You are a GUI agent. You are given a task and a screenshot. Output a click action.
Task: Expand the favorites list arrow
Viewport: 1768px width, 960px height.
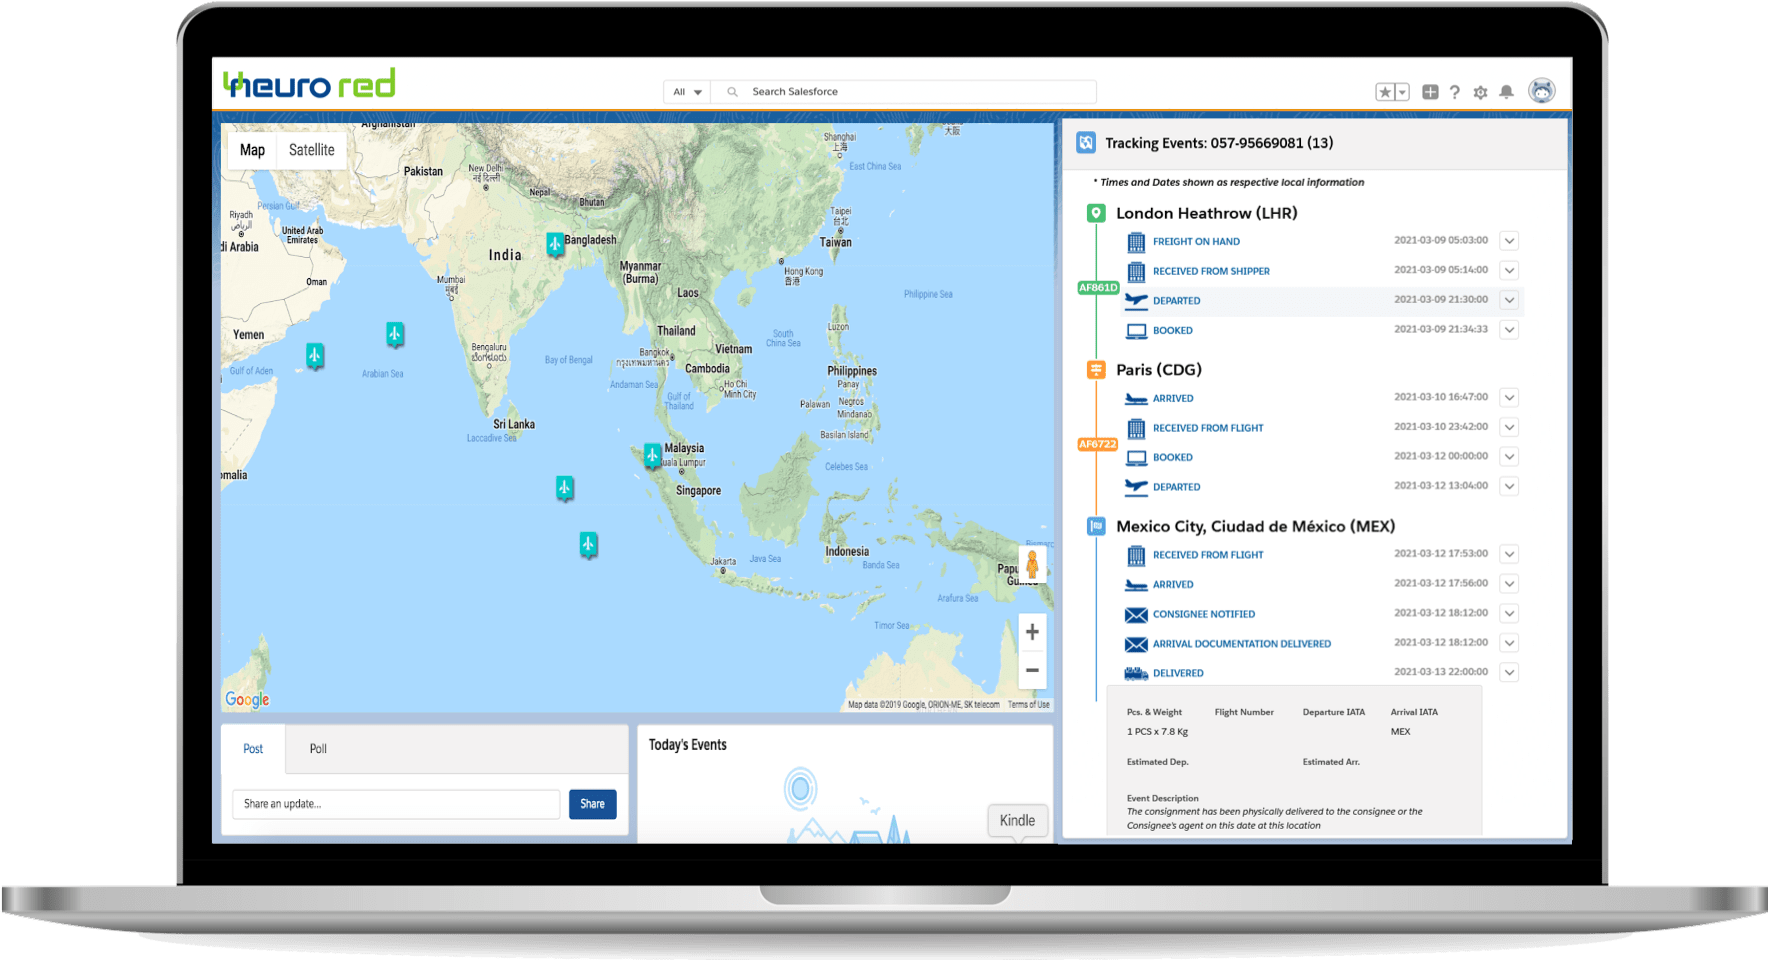pyautogui.click(x=1402, y=92)
